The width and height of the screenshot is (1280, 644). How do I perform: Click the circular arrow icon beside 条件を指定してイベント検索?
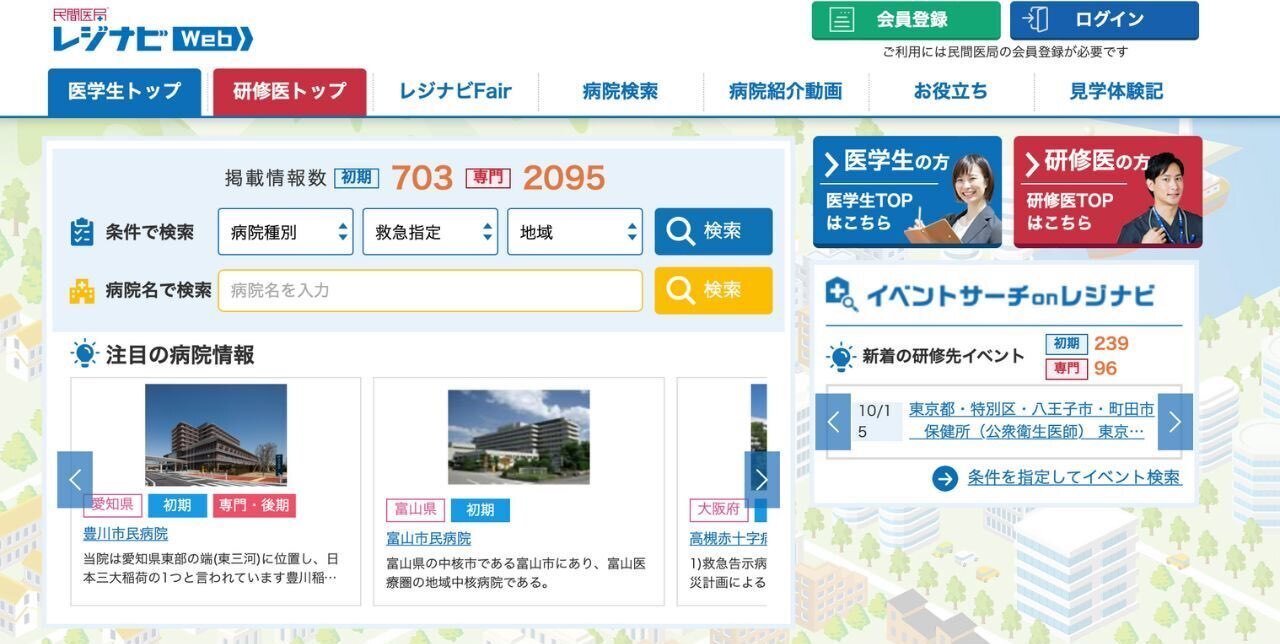(945, 478)
